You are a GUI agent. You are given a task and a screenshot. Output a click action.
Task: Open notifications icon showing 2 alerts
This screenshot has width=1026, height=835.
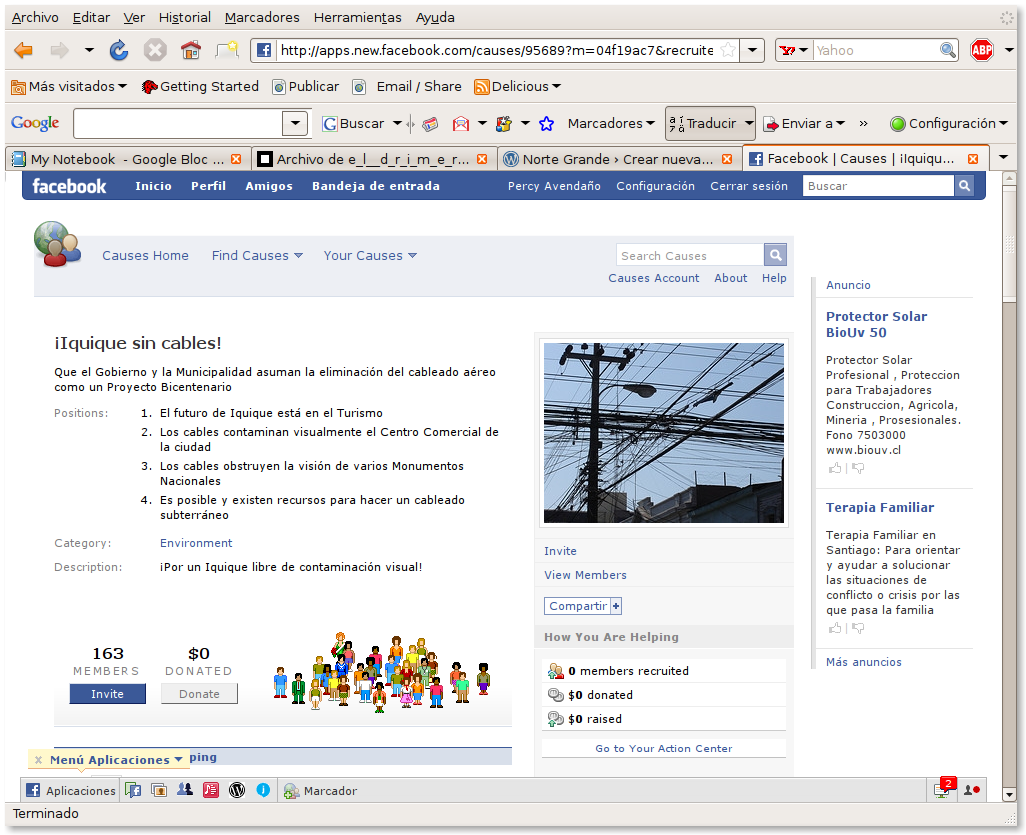pos(942,789)
